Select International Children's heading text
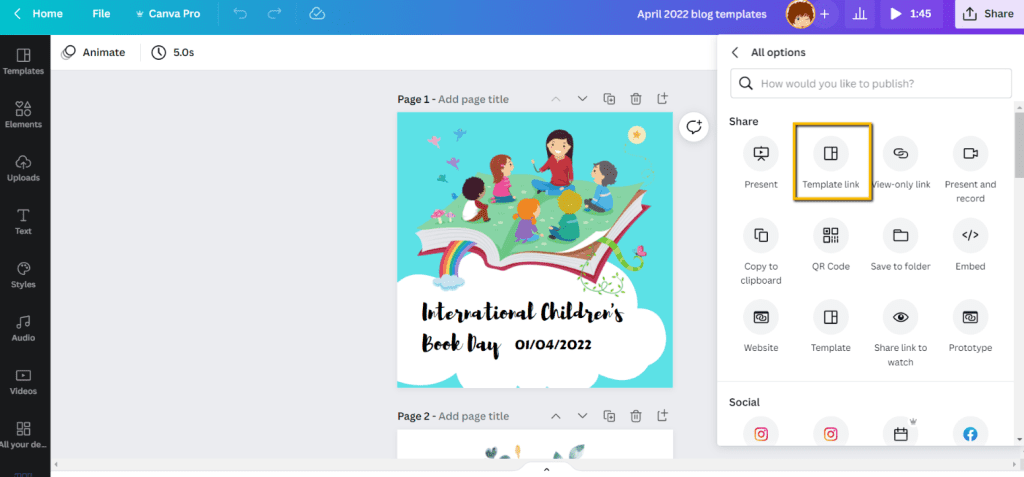The image size is (1024, 477). pyautogui.click(x=522, y=313)
